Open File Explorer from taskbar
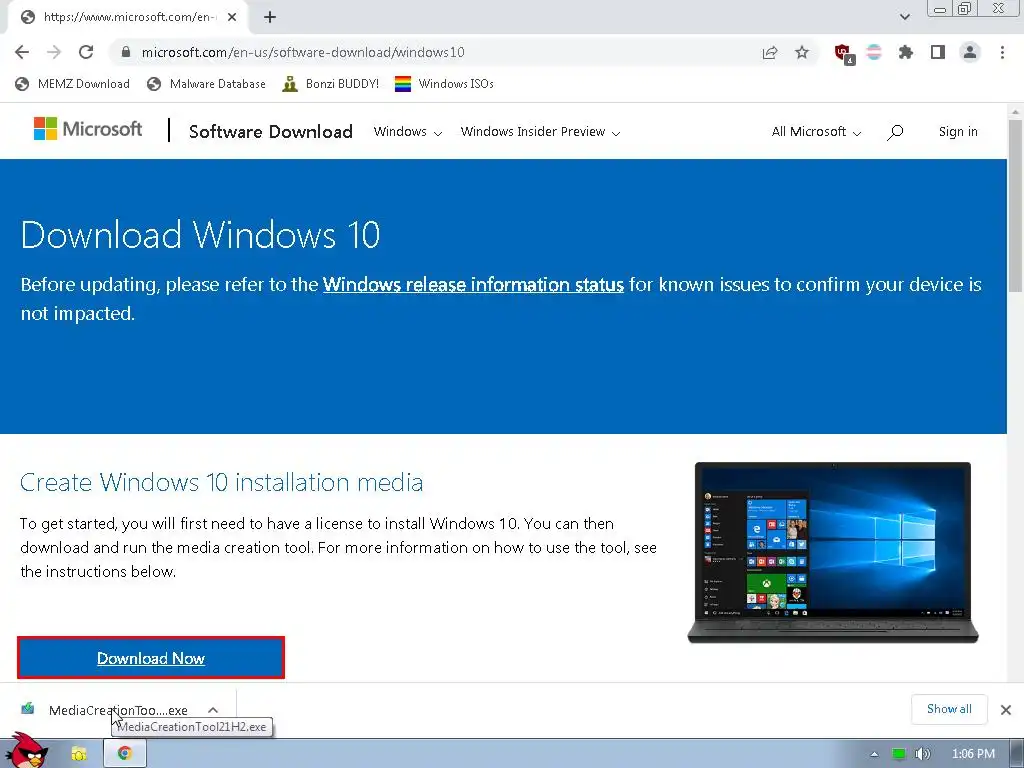 tap(79, 753)
